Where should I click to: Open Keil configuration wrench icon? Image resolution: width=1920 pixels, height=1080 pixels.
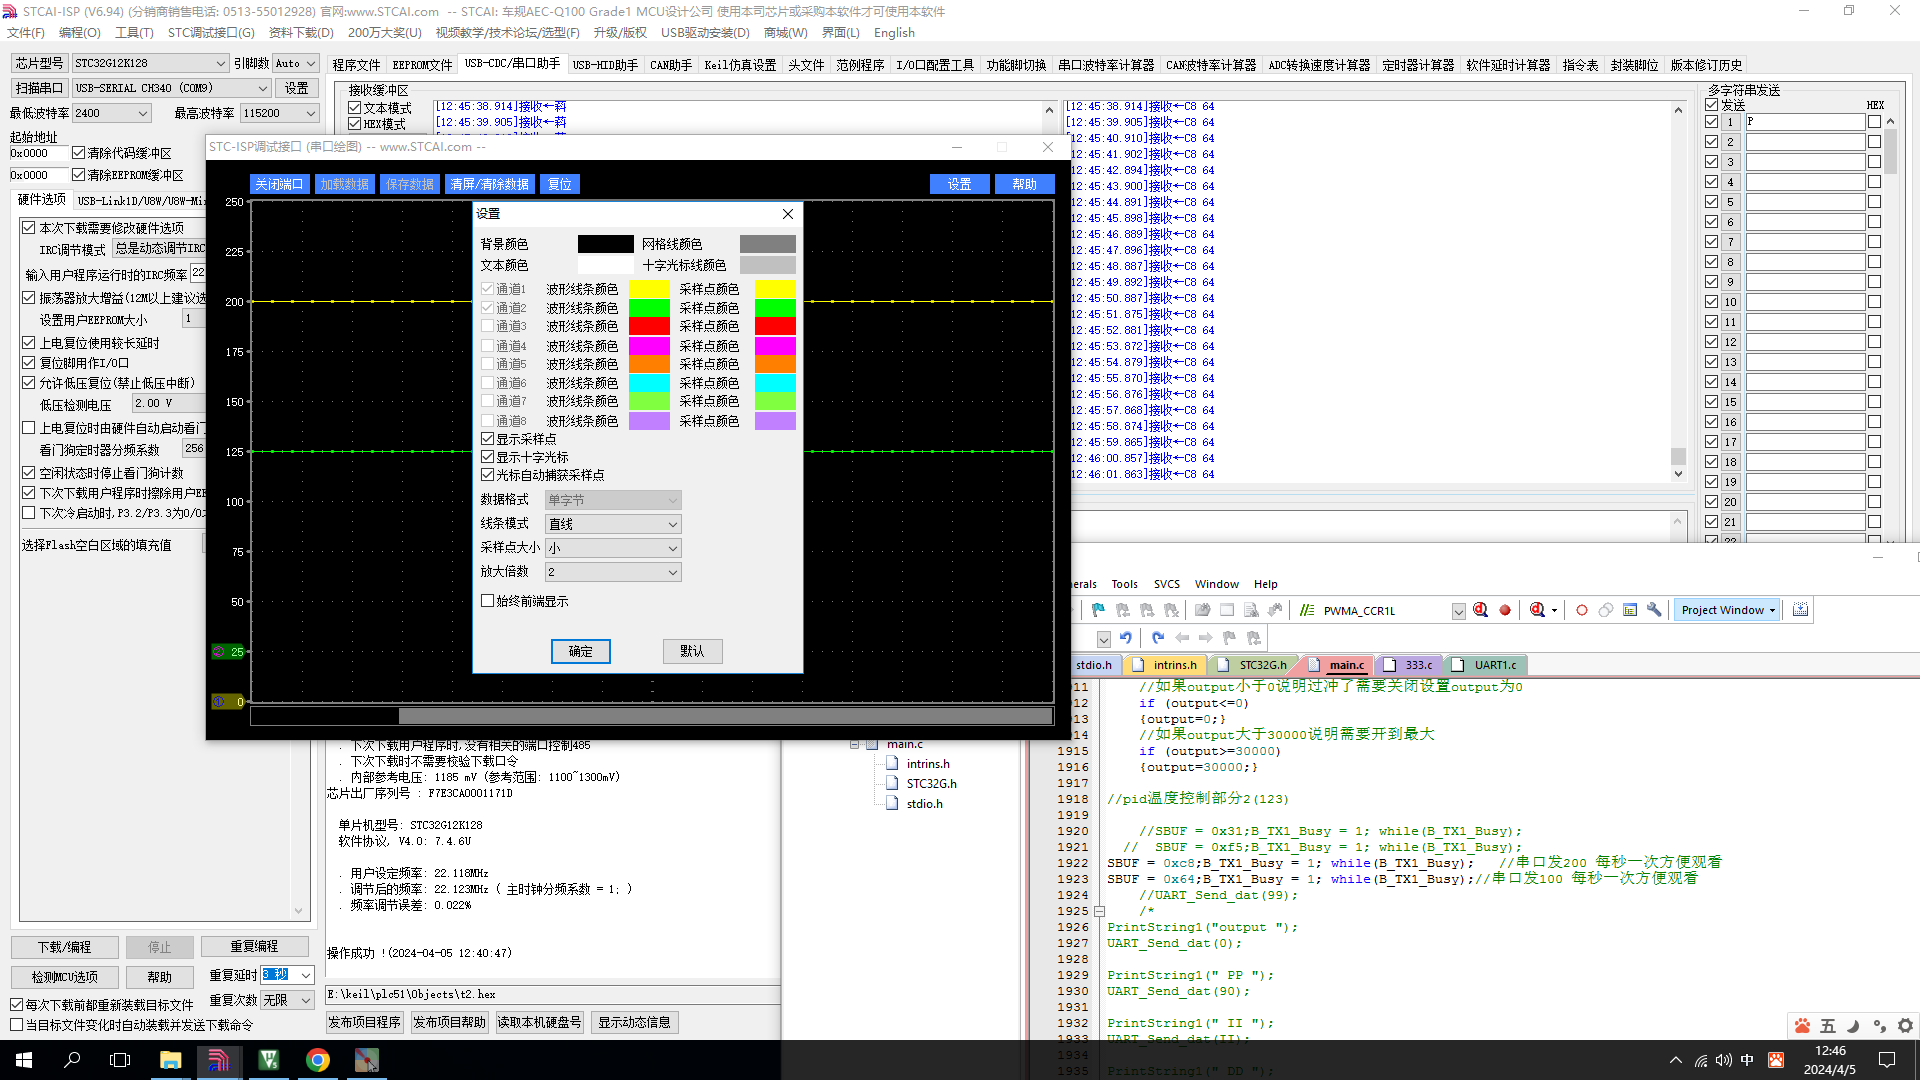[x=1654, y=610]
